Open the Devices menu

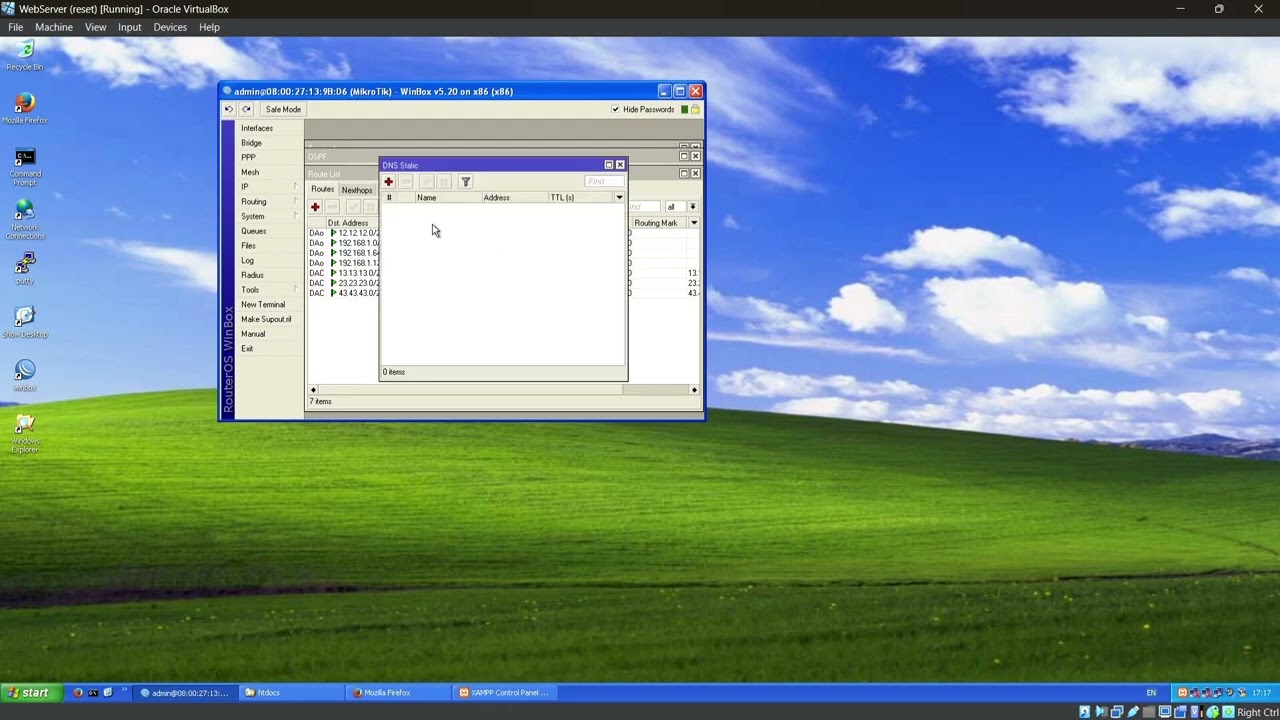click(x=170, y=27)
